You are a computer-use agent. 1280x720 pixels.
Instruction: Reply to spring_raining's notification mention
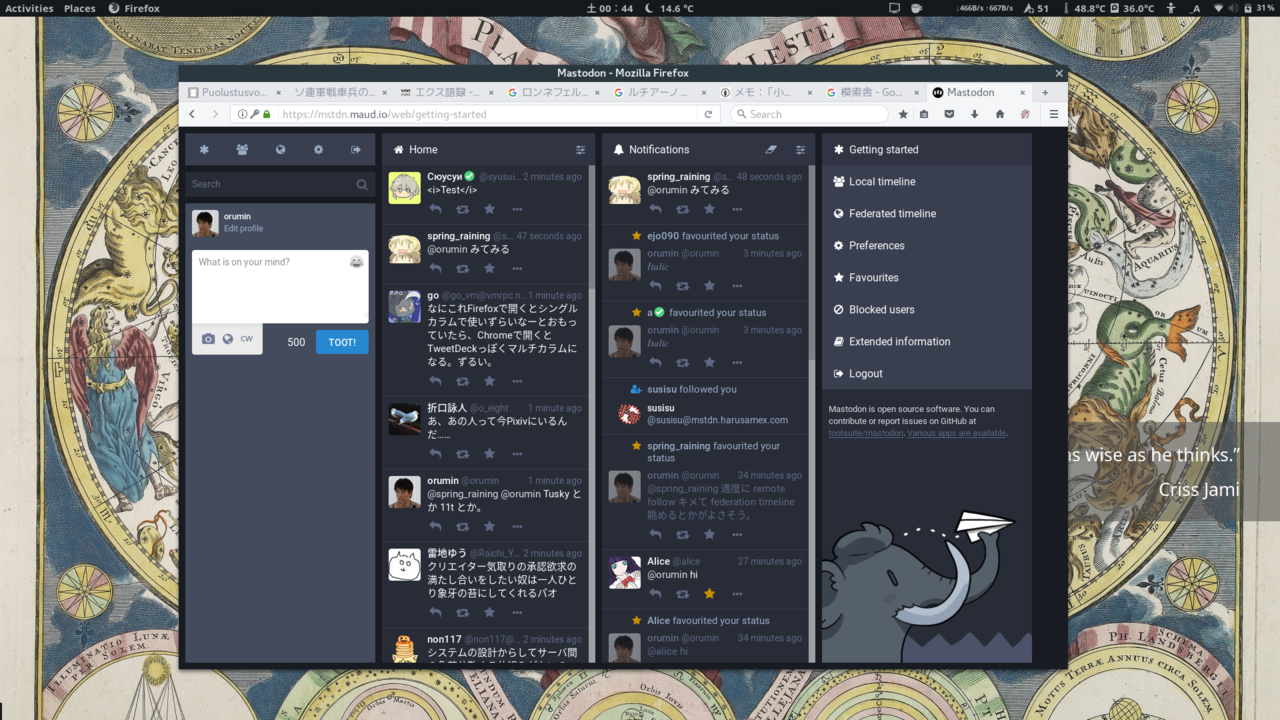pos(655,209)
